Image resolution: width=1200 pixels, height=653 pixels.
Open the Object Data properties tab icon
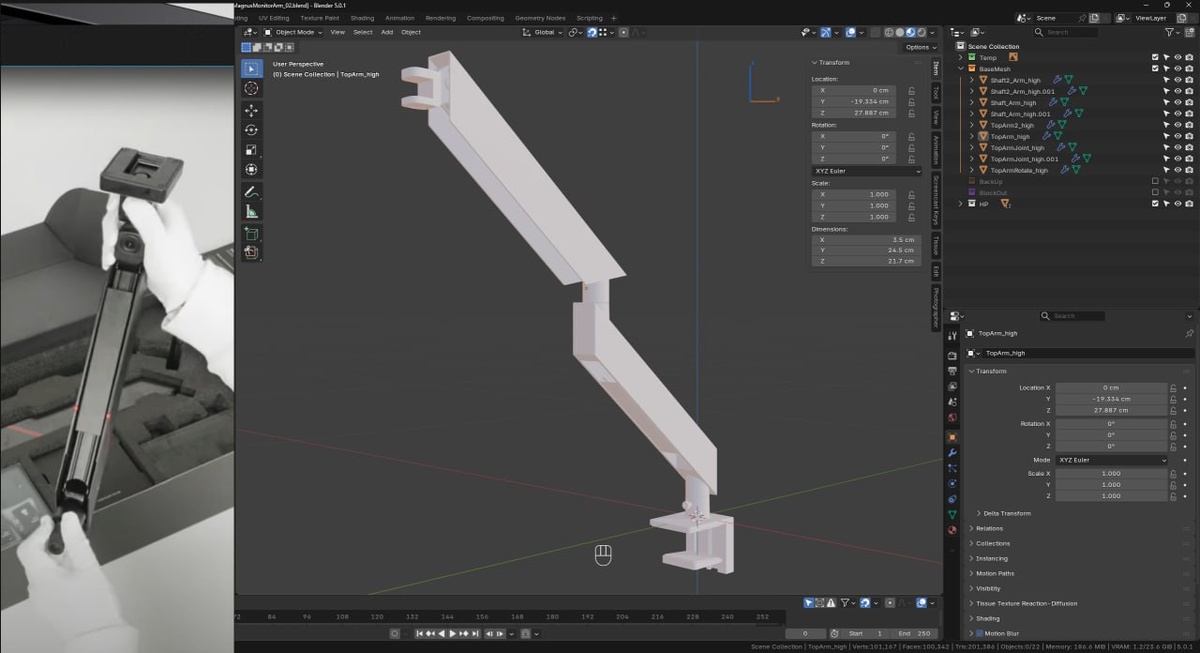pos(952,514)
